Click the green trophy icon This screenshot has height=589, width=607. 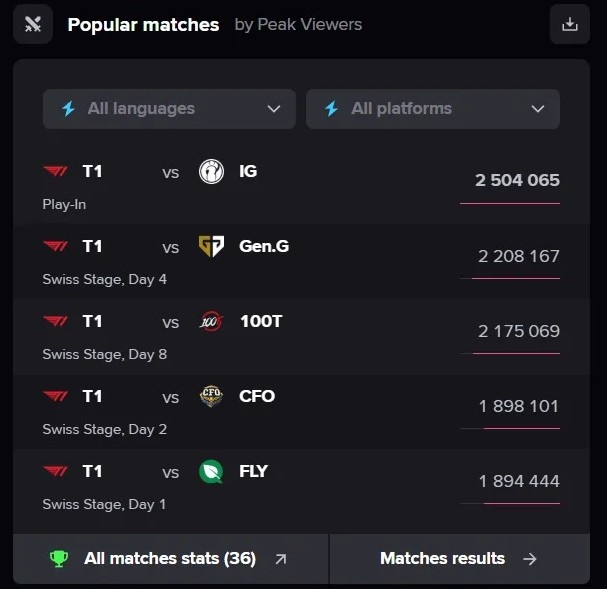(x=60, y=559)
